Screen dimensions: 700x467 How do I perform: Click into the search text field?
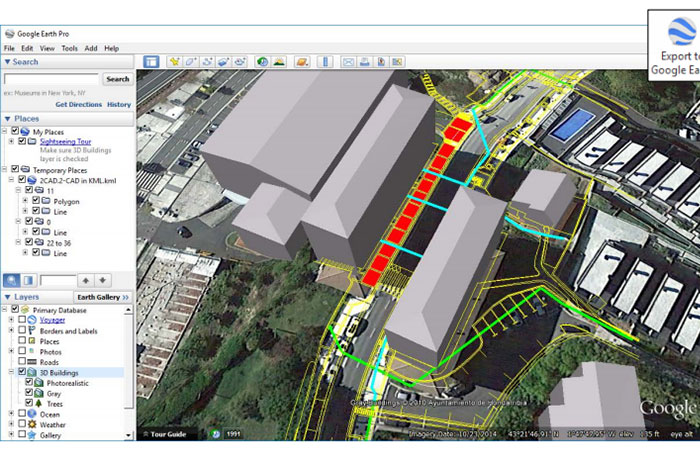point(51,79)
